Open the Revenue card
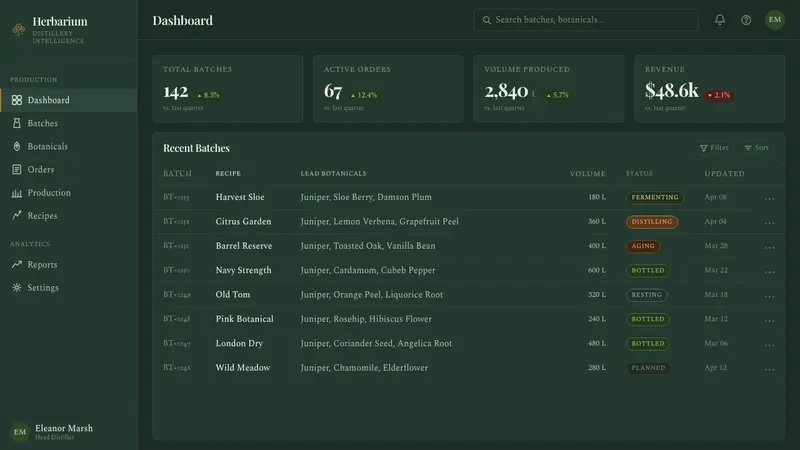This screenshot has width=800, height=450. click(709, 89)
